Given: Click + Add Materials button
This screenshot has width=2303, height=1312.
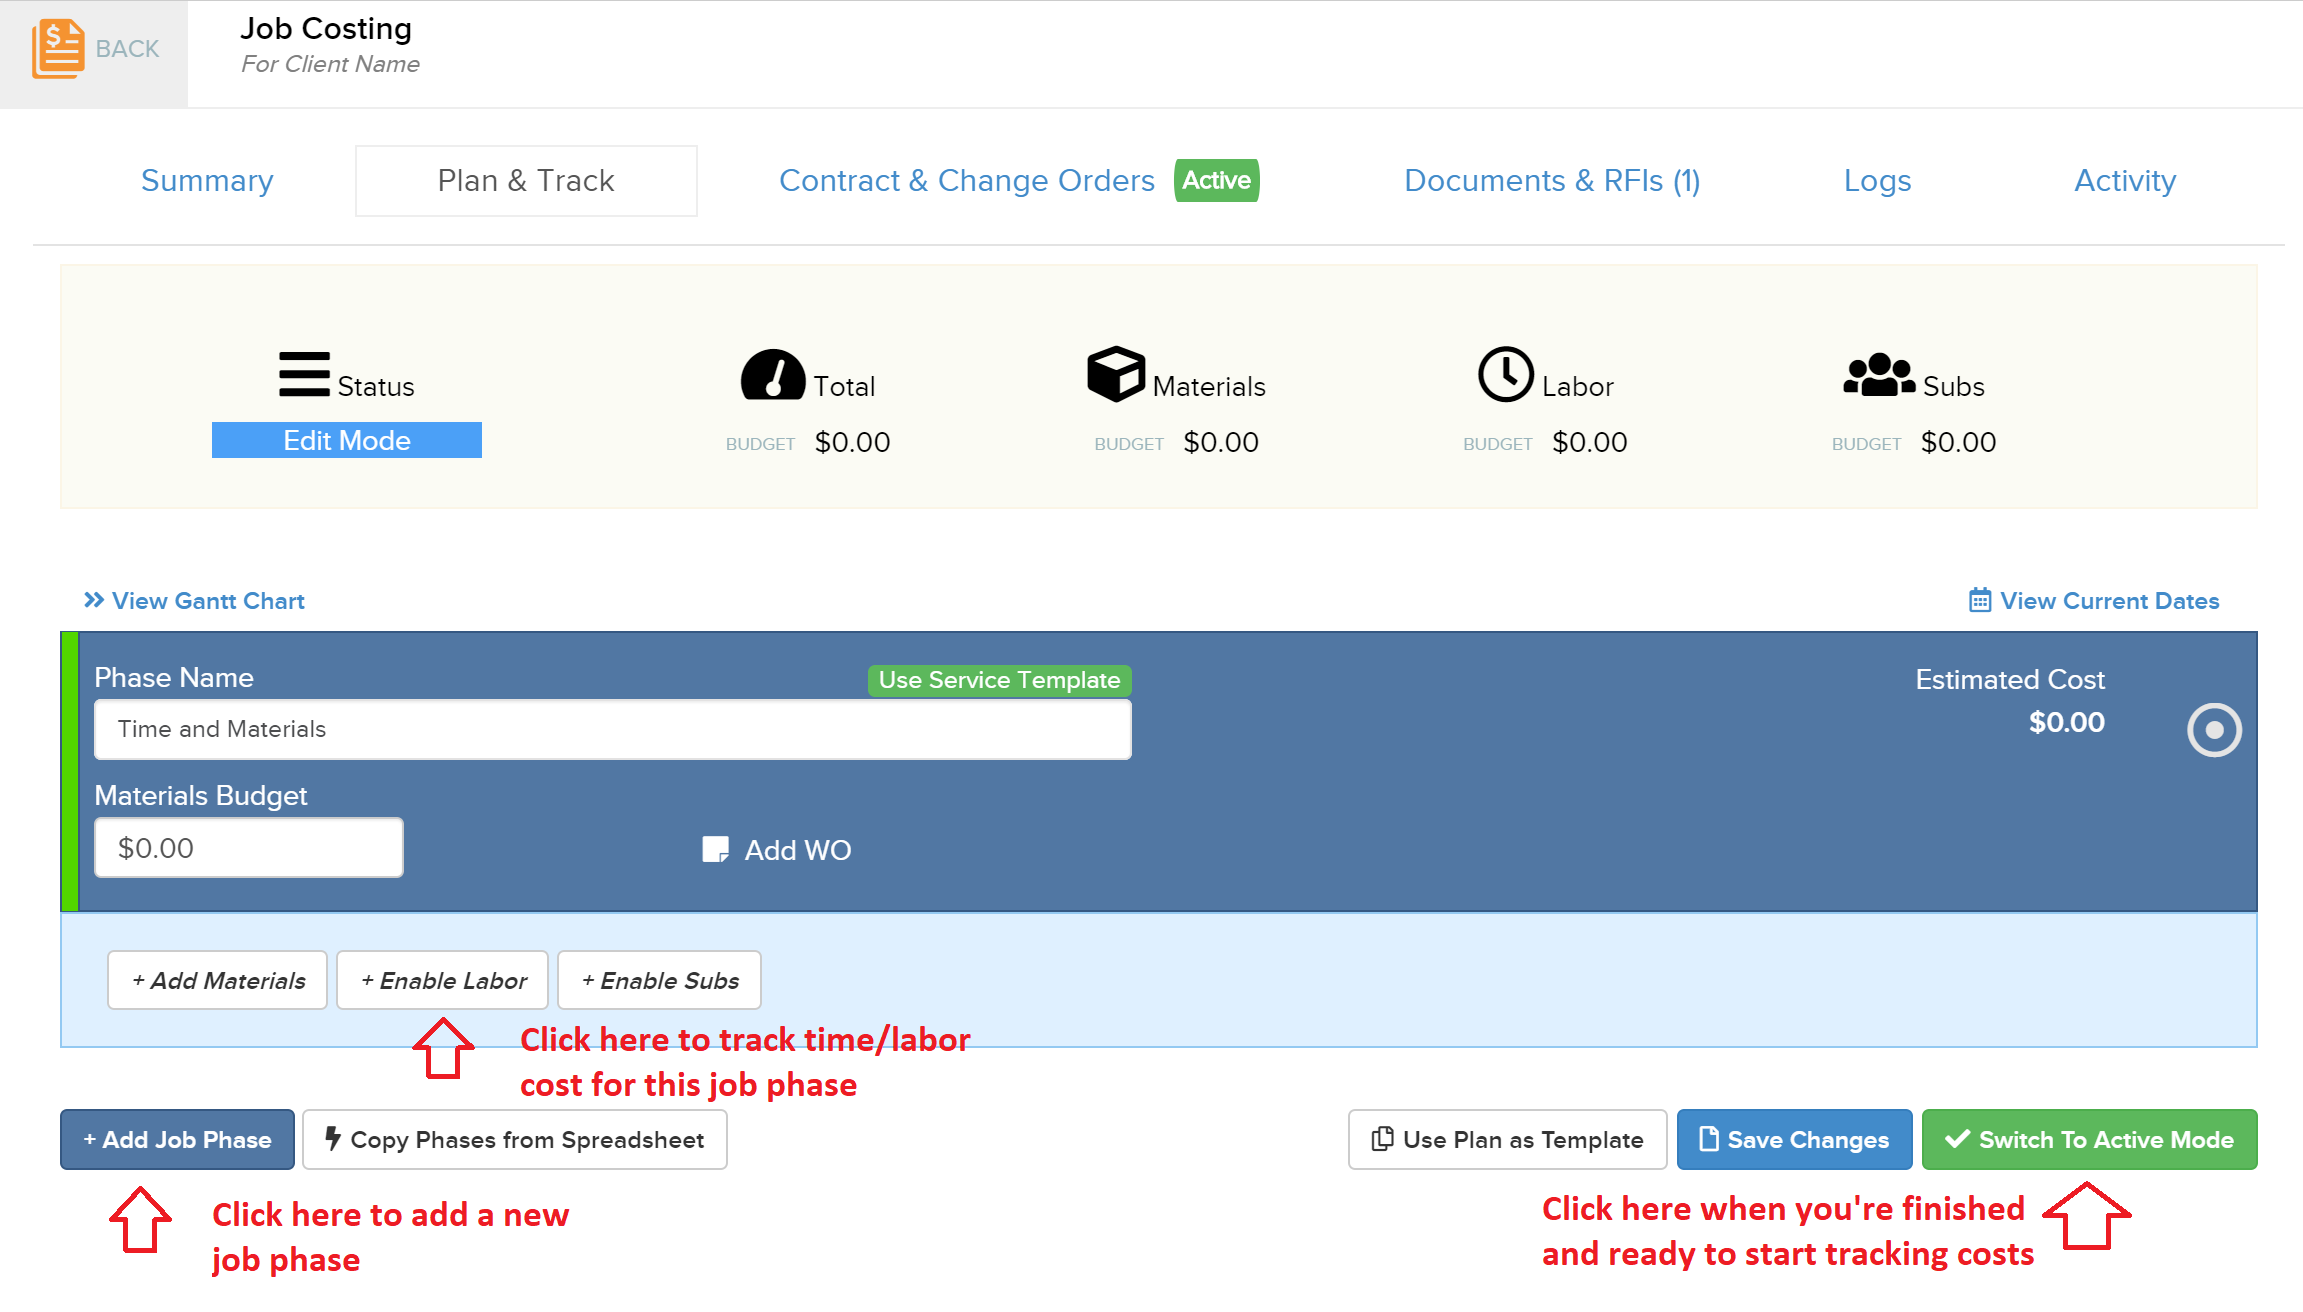Looking at the screenshot, I should click(x=218, y=980).
